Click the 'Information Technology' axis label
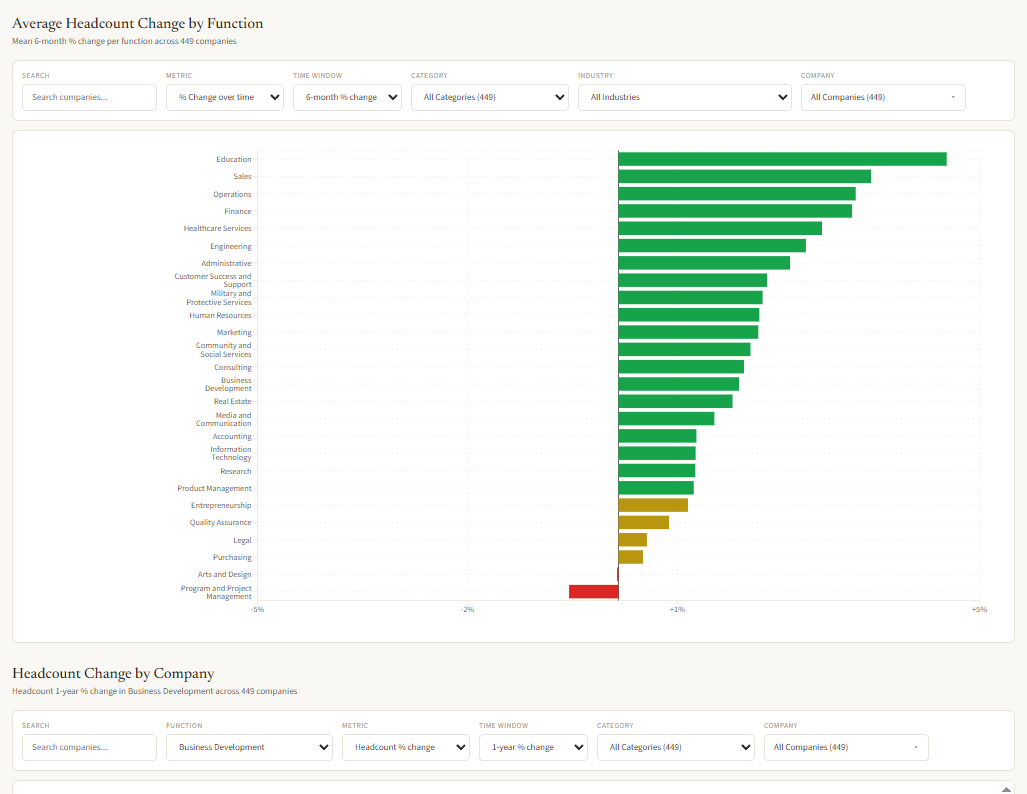Viewport: 1027px width, 794px height. click(231, 453)
